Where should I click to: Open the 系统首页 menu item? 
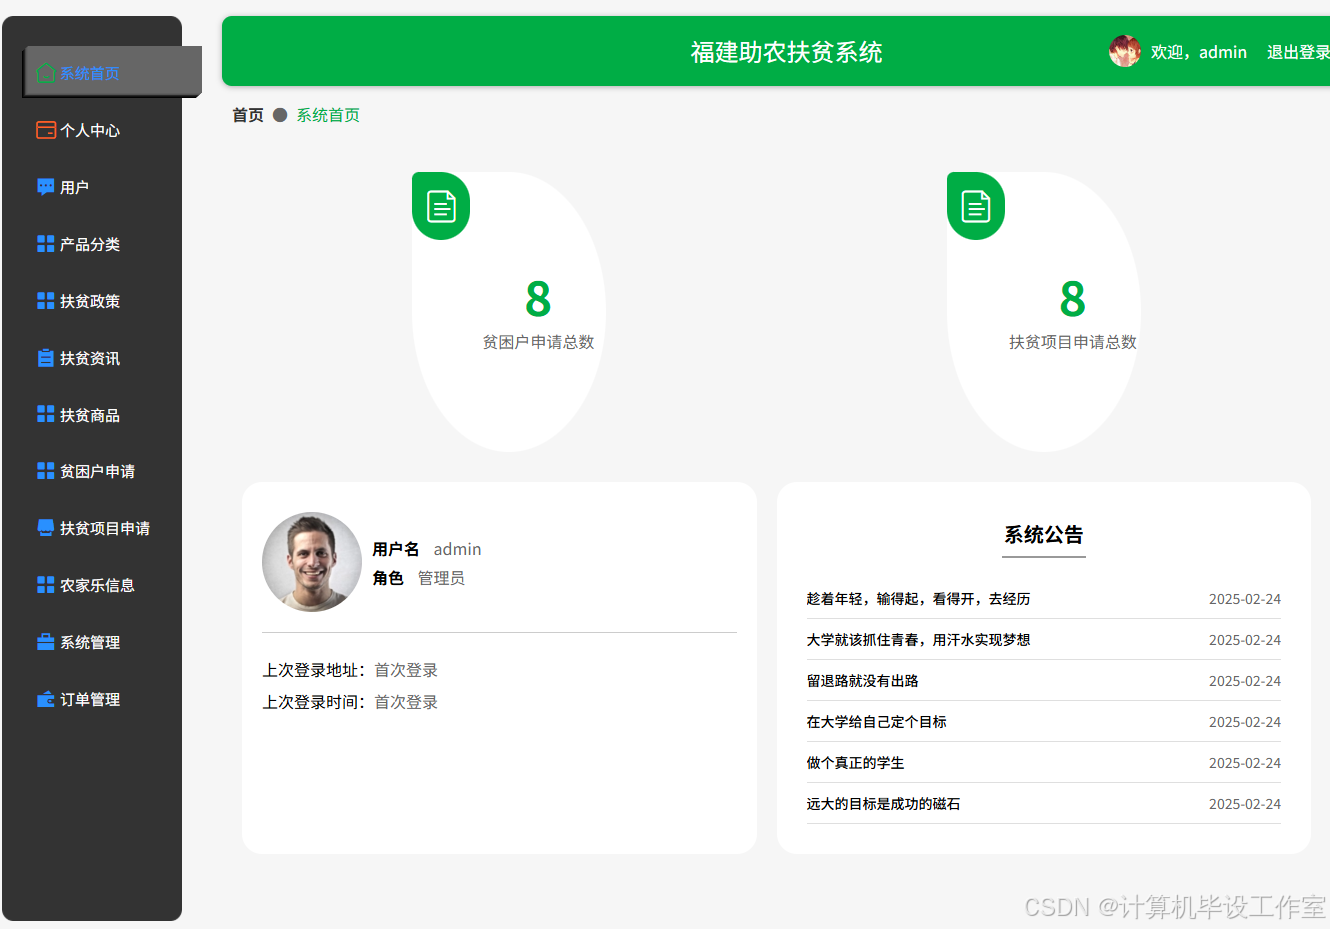[112, 72]
